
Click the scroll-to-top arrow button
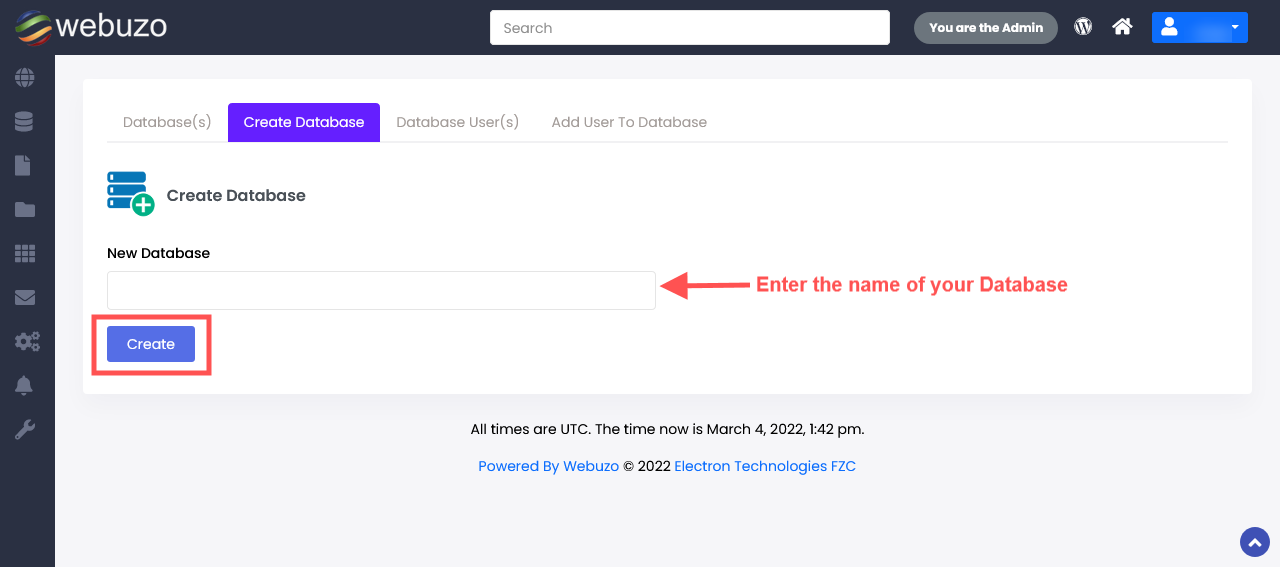(1254, 542)
